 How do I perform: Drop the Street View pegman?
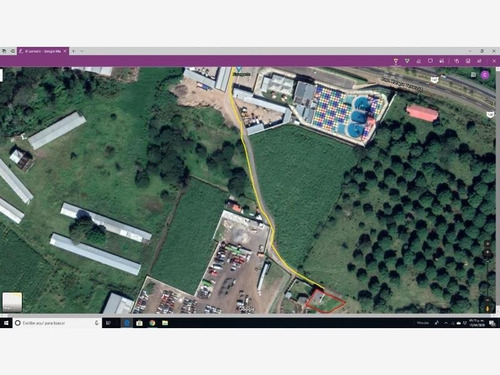pyautogui.click(x=487, y=307)
